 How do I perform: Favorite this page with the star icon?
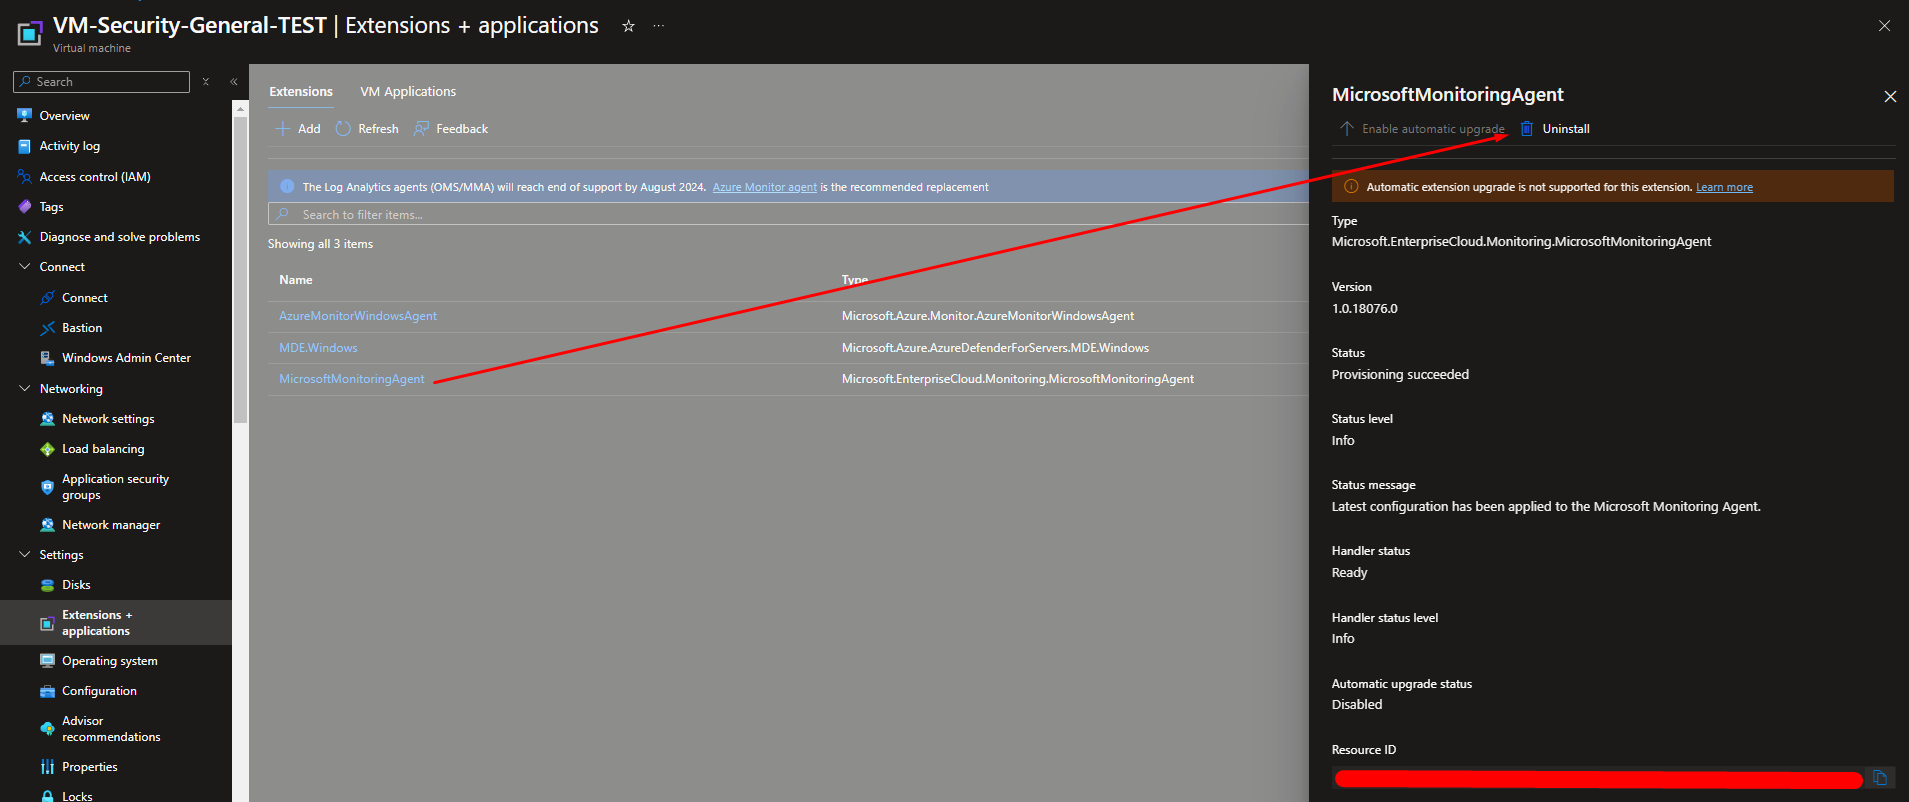click(628, 26)
